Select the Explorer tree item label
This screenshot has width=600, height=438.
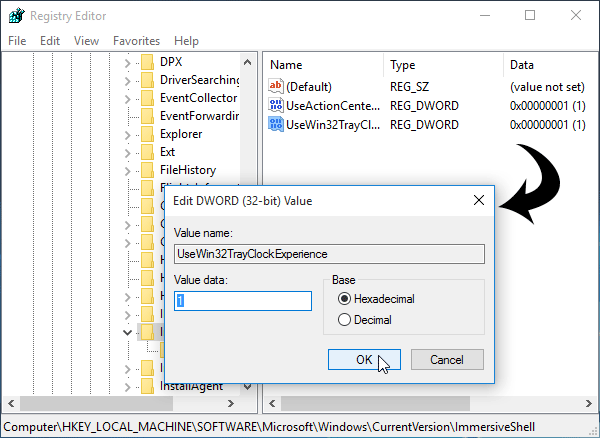pos(181,134)
